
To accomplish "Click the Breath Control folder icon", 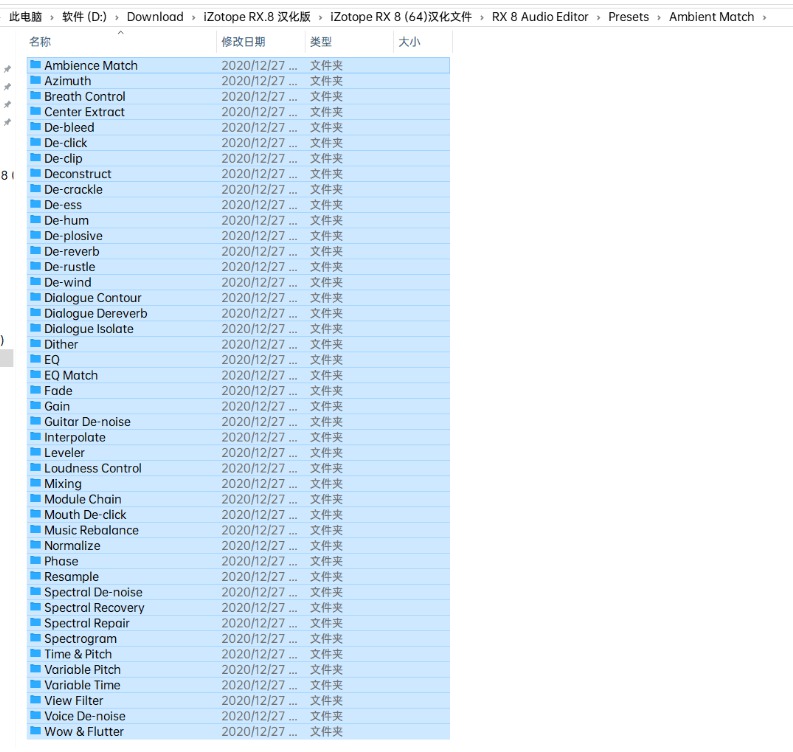I will click(x=35, y=96).
